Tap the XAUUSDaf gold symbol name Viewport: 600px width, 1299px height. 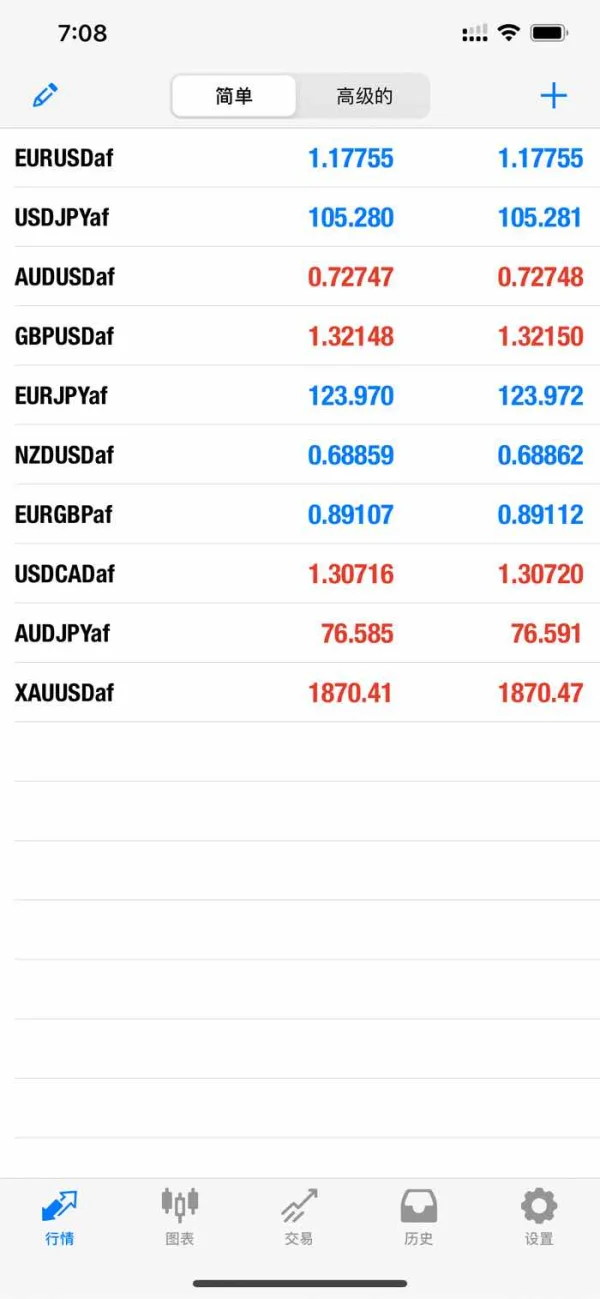65,692
